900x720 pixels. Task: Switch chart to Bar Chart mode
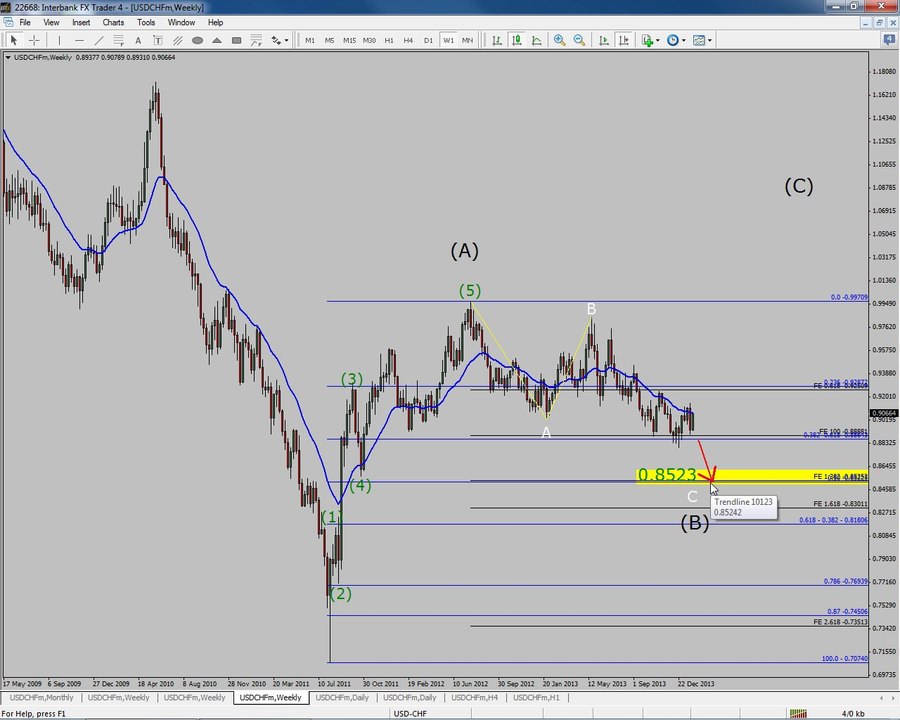click(x=497, y=40)
